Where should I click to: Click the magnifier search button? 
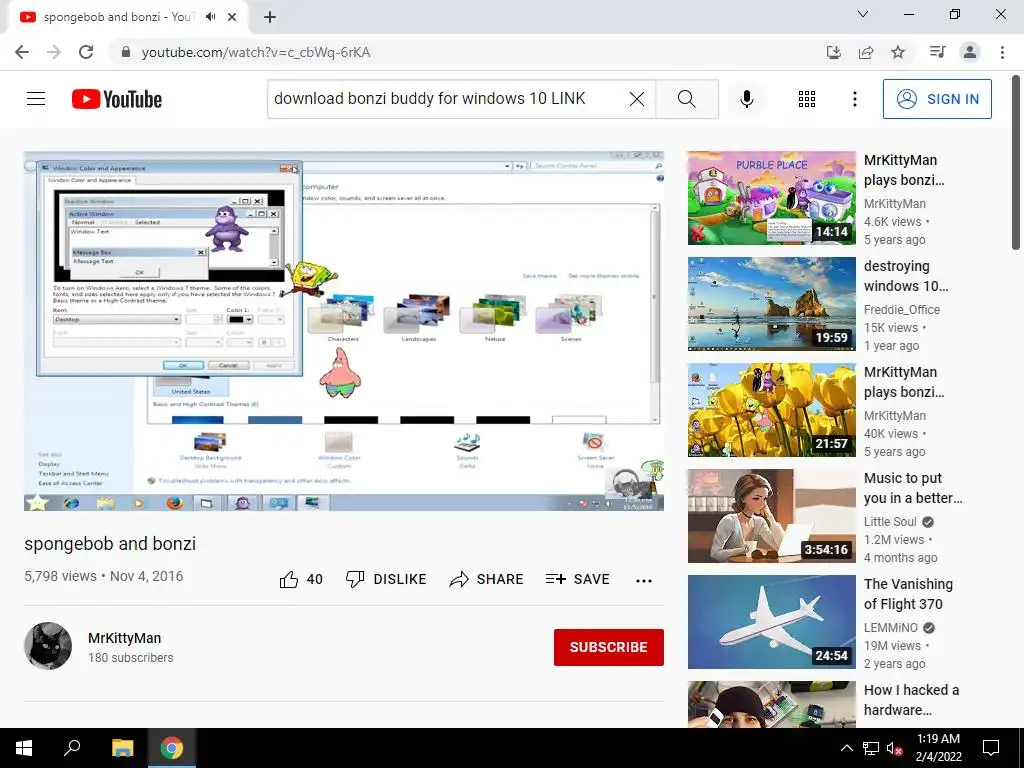[686, 99]
